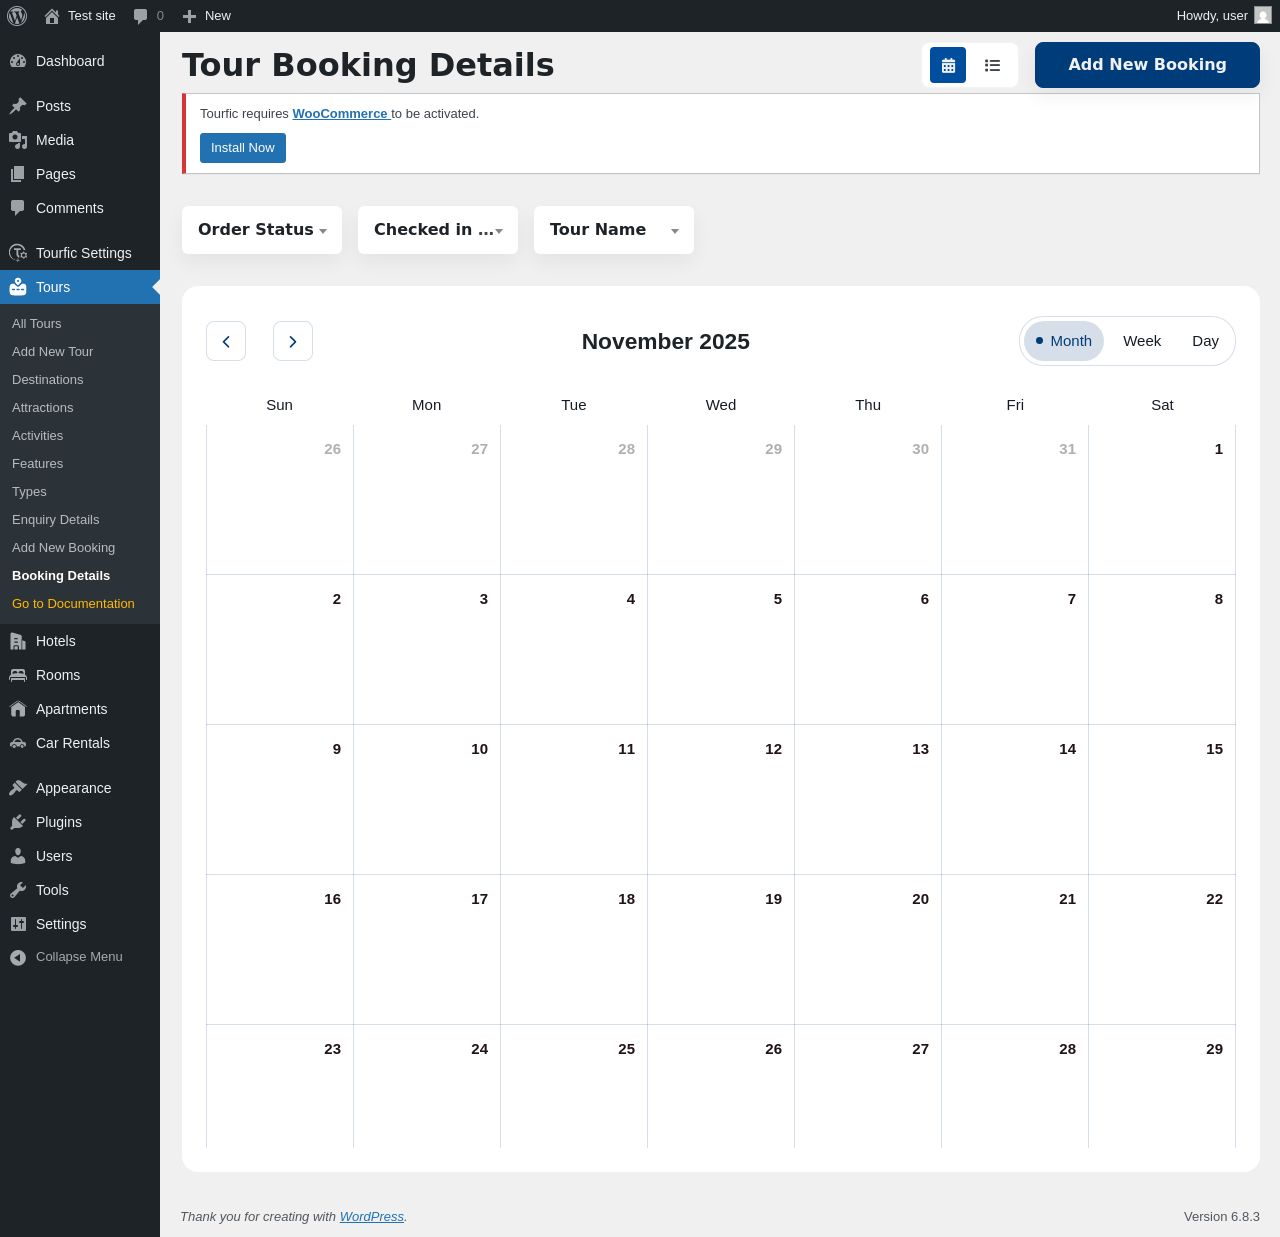Open the Plugins admin menu

[x=58, y=822]
